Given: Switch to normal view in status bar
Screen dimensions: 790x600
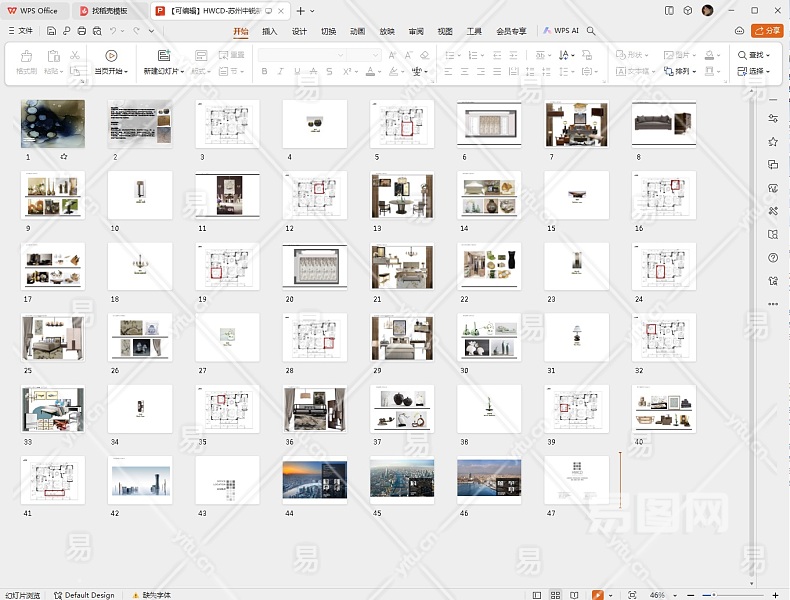Looking at the screenshot, I should [538, 595].
